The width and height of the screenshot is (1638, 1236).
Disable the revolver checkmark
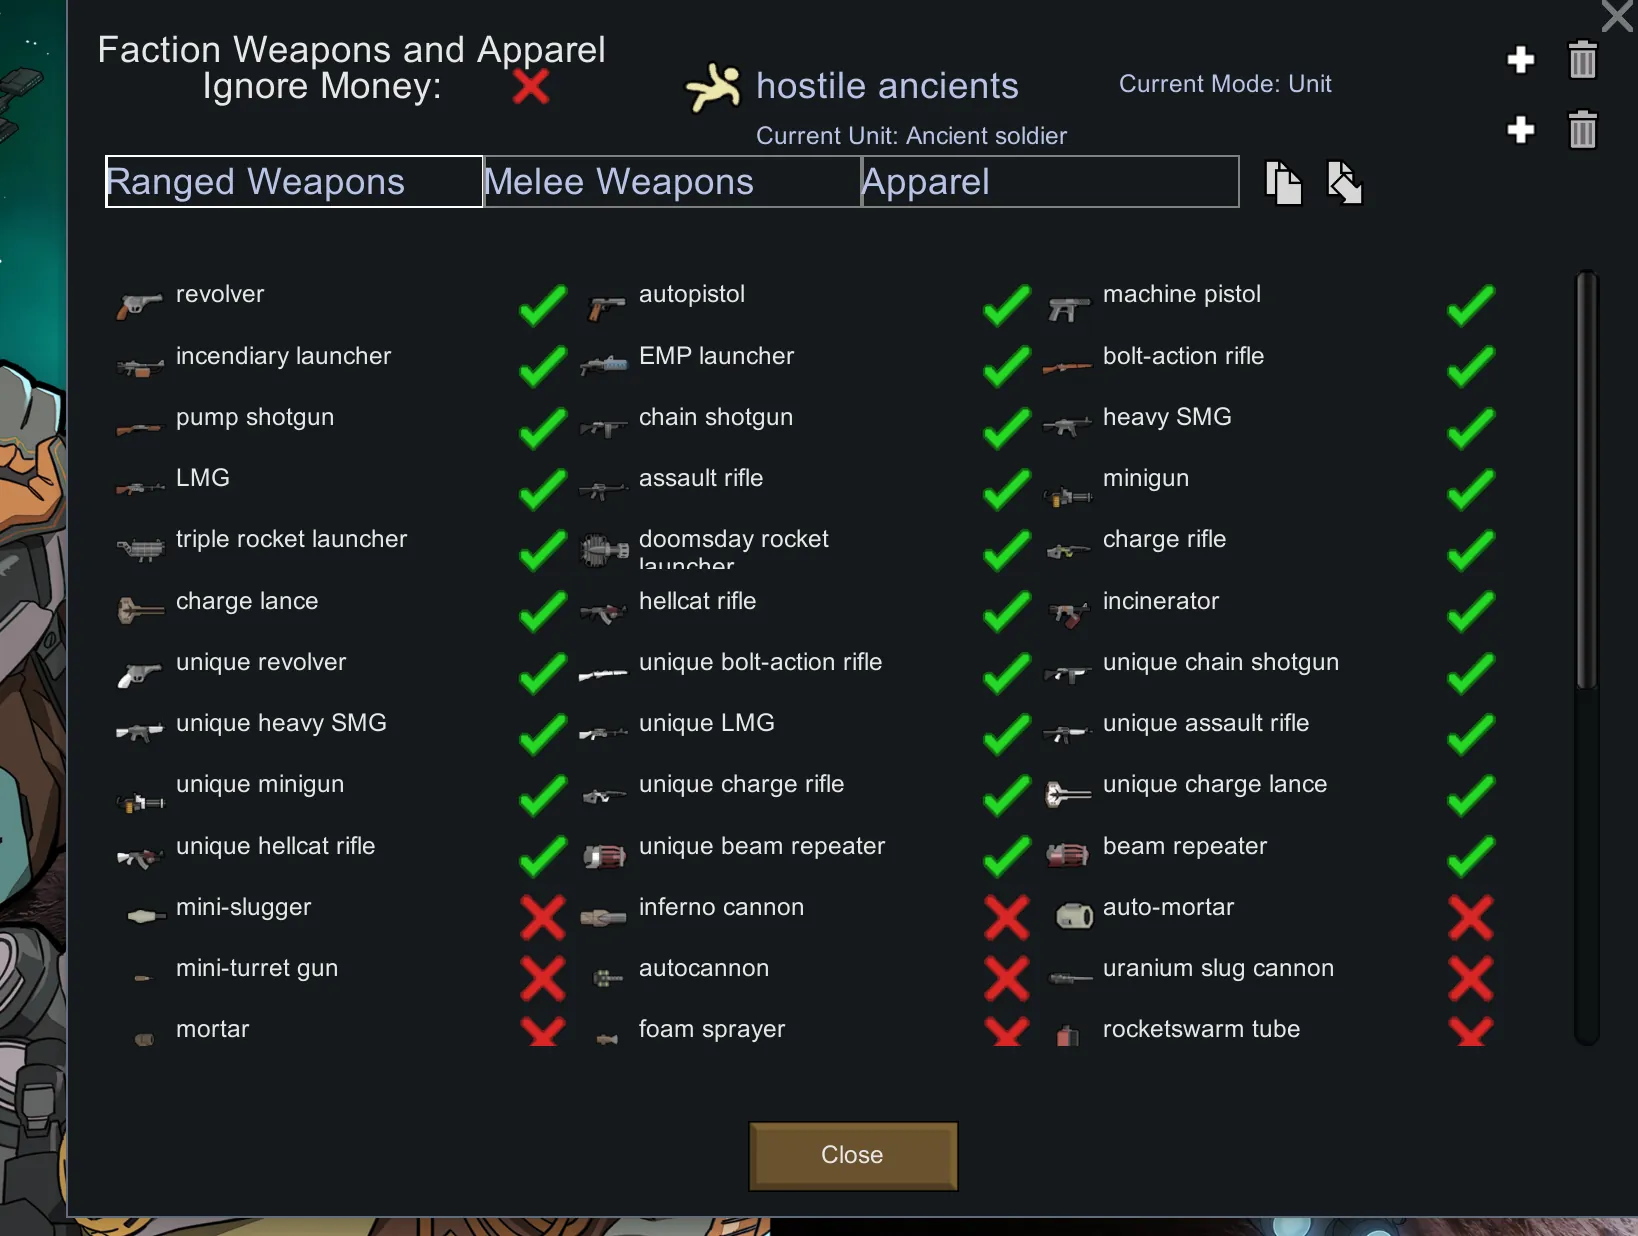pos(543,306)
